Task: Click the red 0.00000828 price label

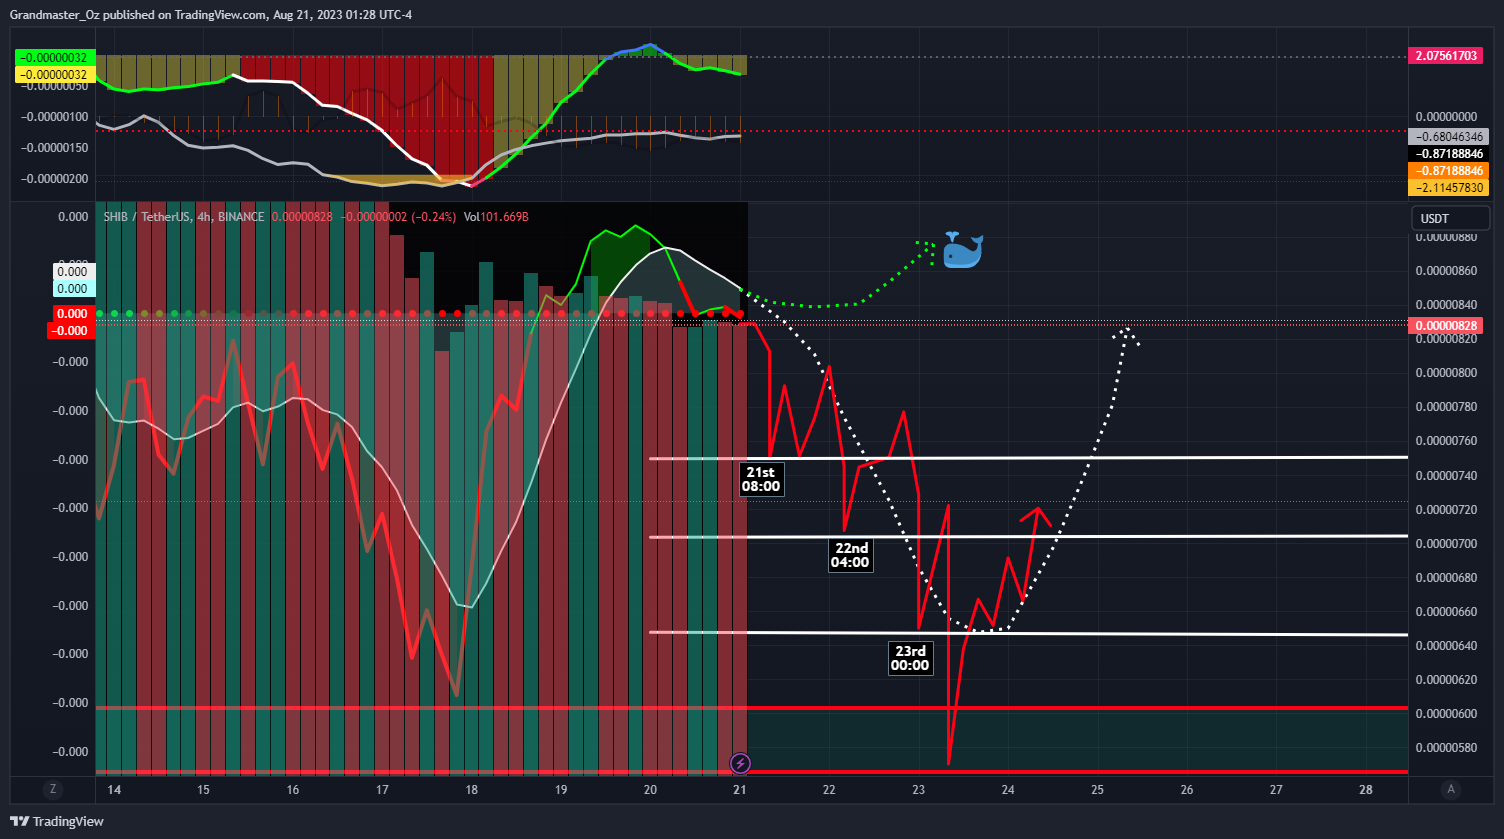Action: click(x=1444, y=326)
